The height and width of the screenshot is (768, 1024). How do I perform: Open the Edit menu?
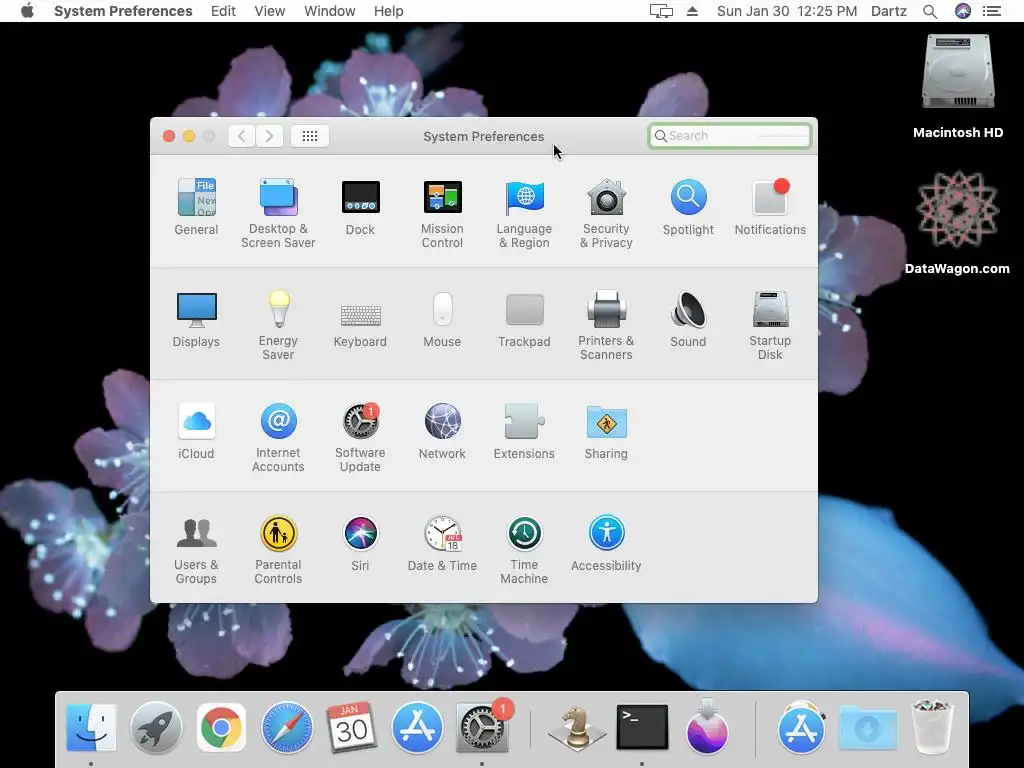pyautogui.click(x=223, y=11)
